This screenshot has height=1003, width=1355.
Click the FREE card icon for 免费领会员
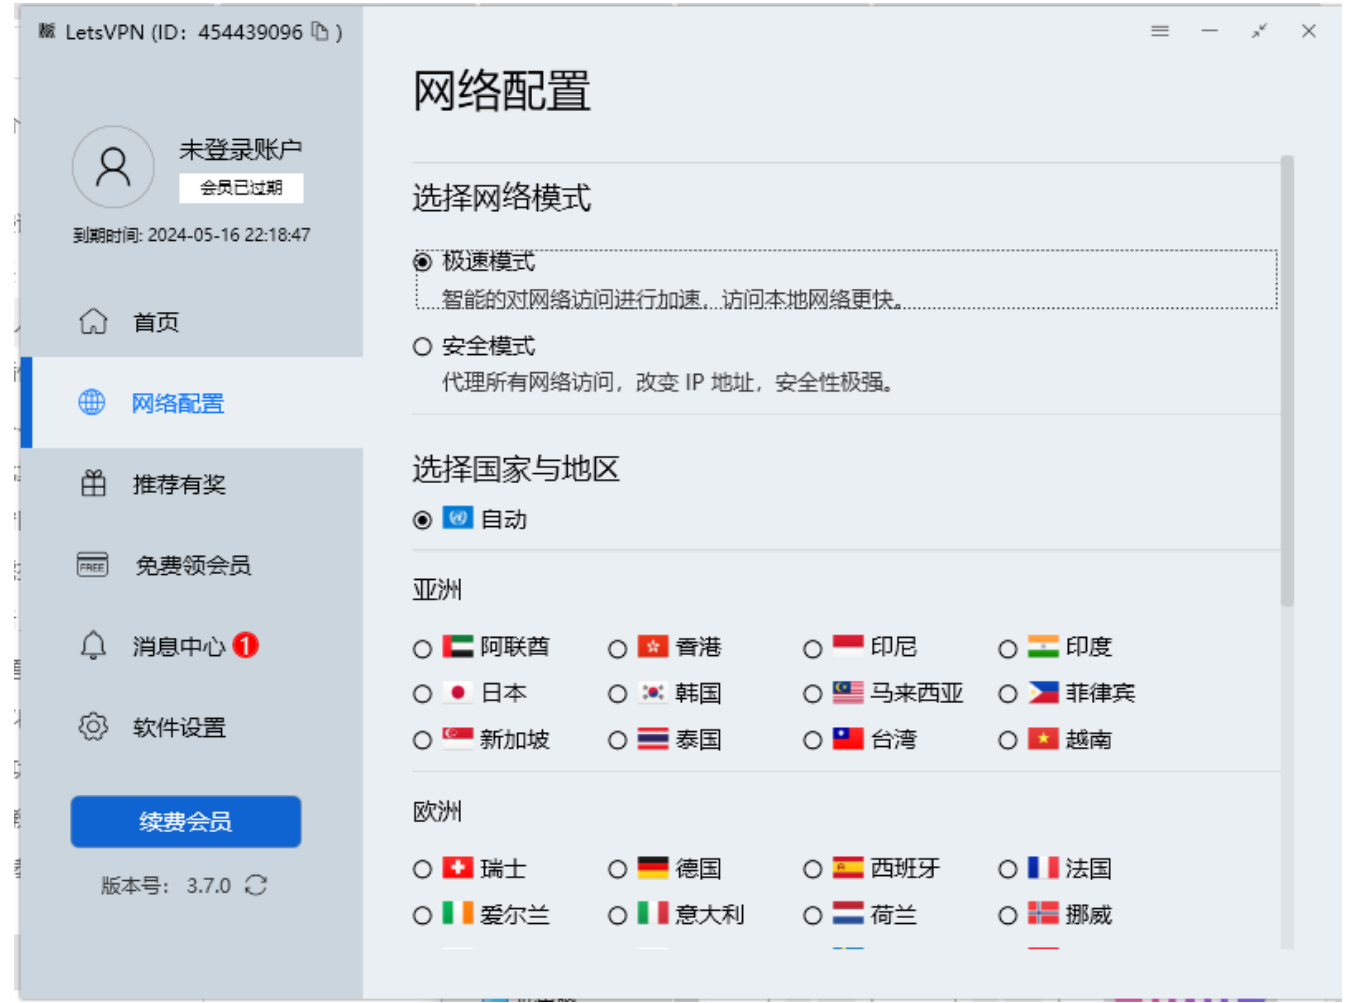(x=93, y=565)
